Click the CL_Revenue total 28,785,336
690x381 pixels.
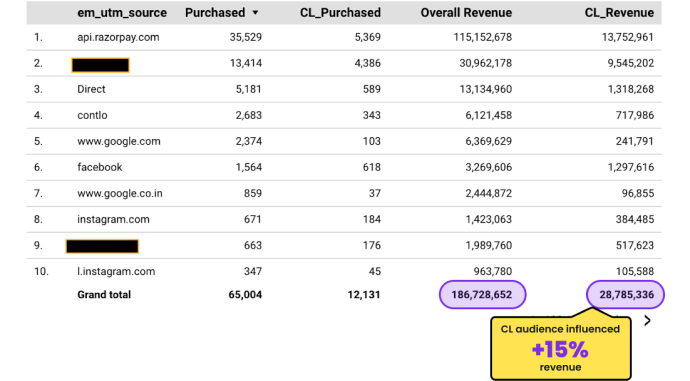pyautogui.click(x=626, y=295)
